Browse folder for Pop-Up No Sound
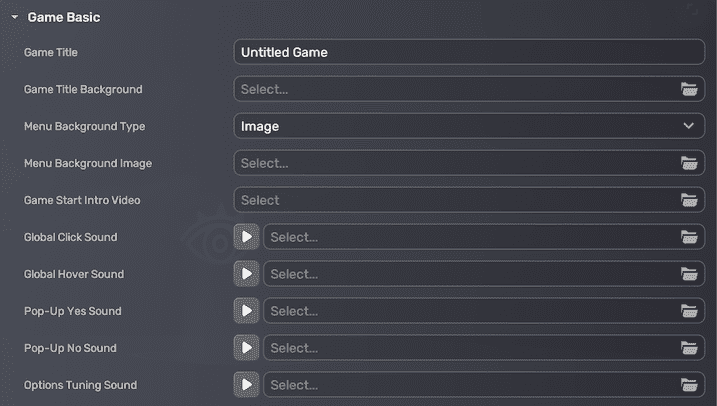 coord(688,348)
